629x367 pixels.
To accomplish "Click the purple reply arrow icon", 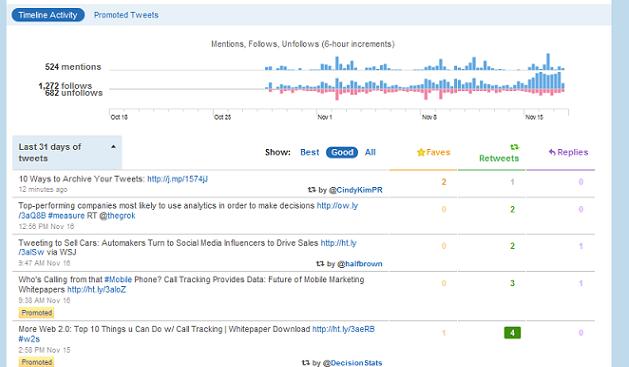I will [552, 152].
